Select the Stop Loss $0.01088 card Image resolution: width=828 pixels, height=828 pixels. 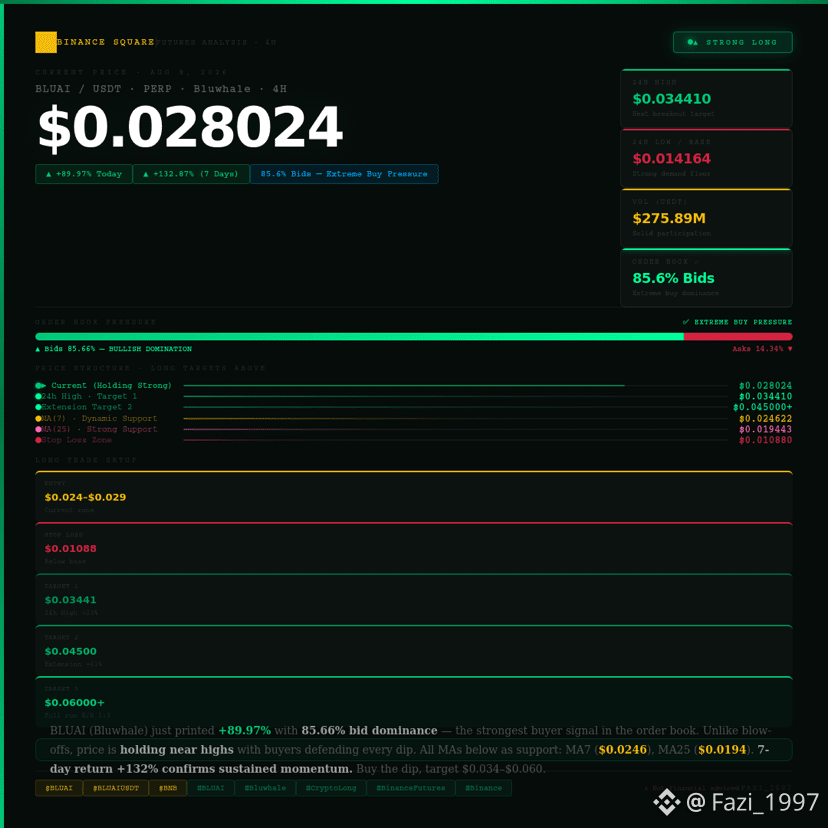[x=413, y=548]
